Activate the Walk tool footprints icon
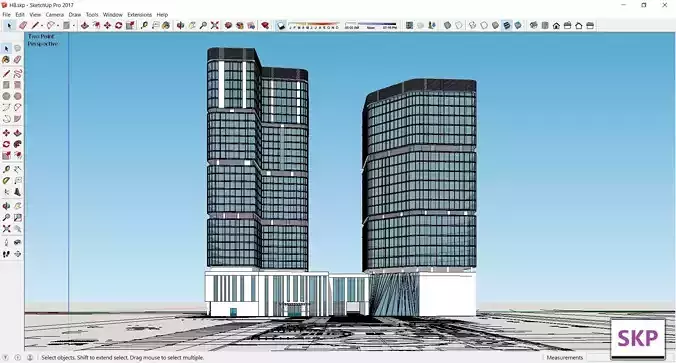Image resolution: width=676 pixels, height=363 pixels. pos(6,254)
